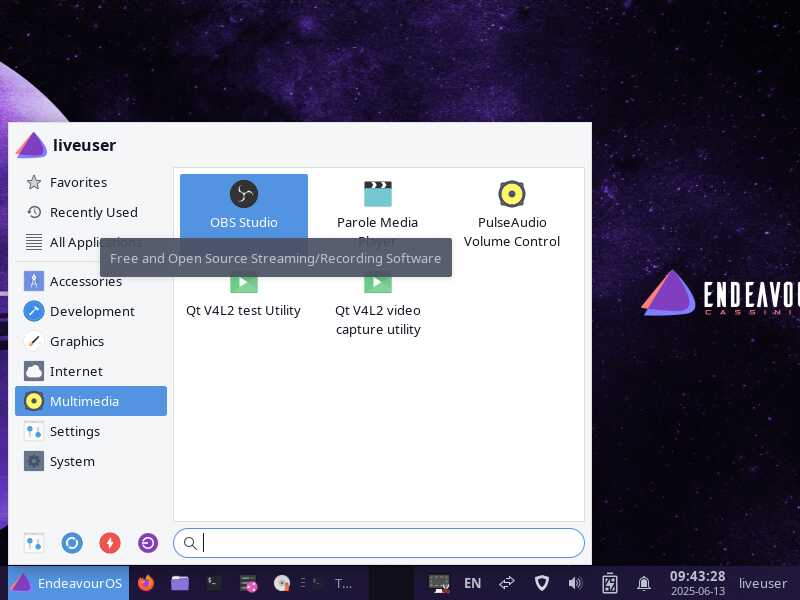The height and width of the screenshot is (600, 800).
Task: Click the All Applications list icon
Action: 34,242
